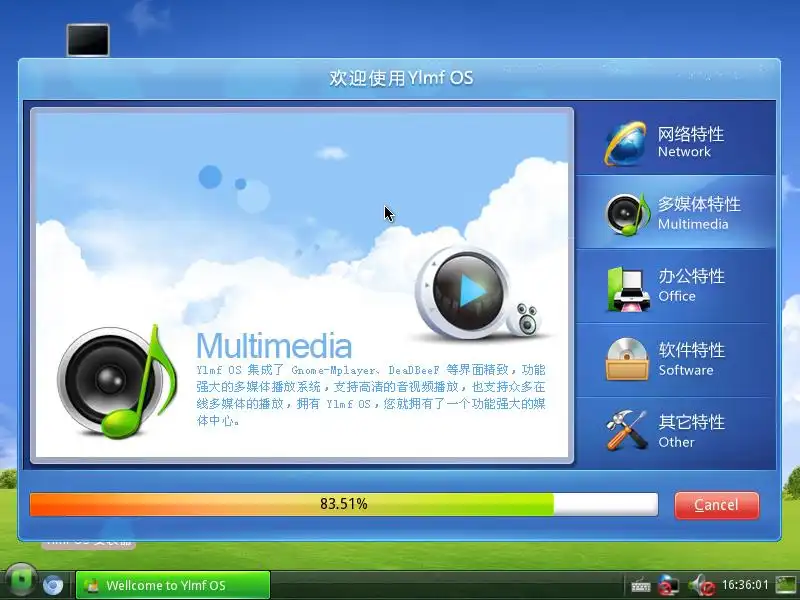
Task: Switch to 多媒体特性 Multimedia tab
Action: 676,212
